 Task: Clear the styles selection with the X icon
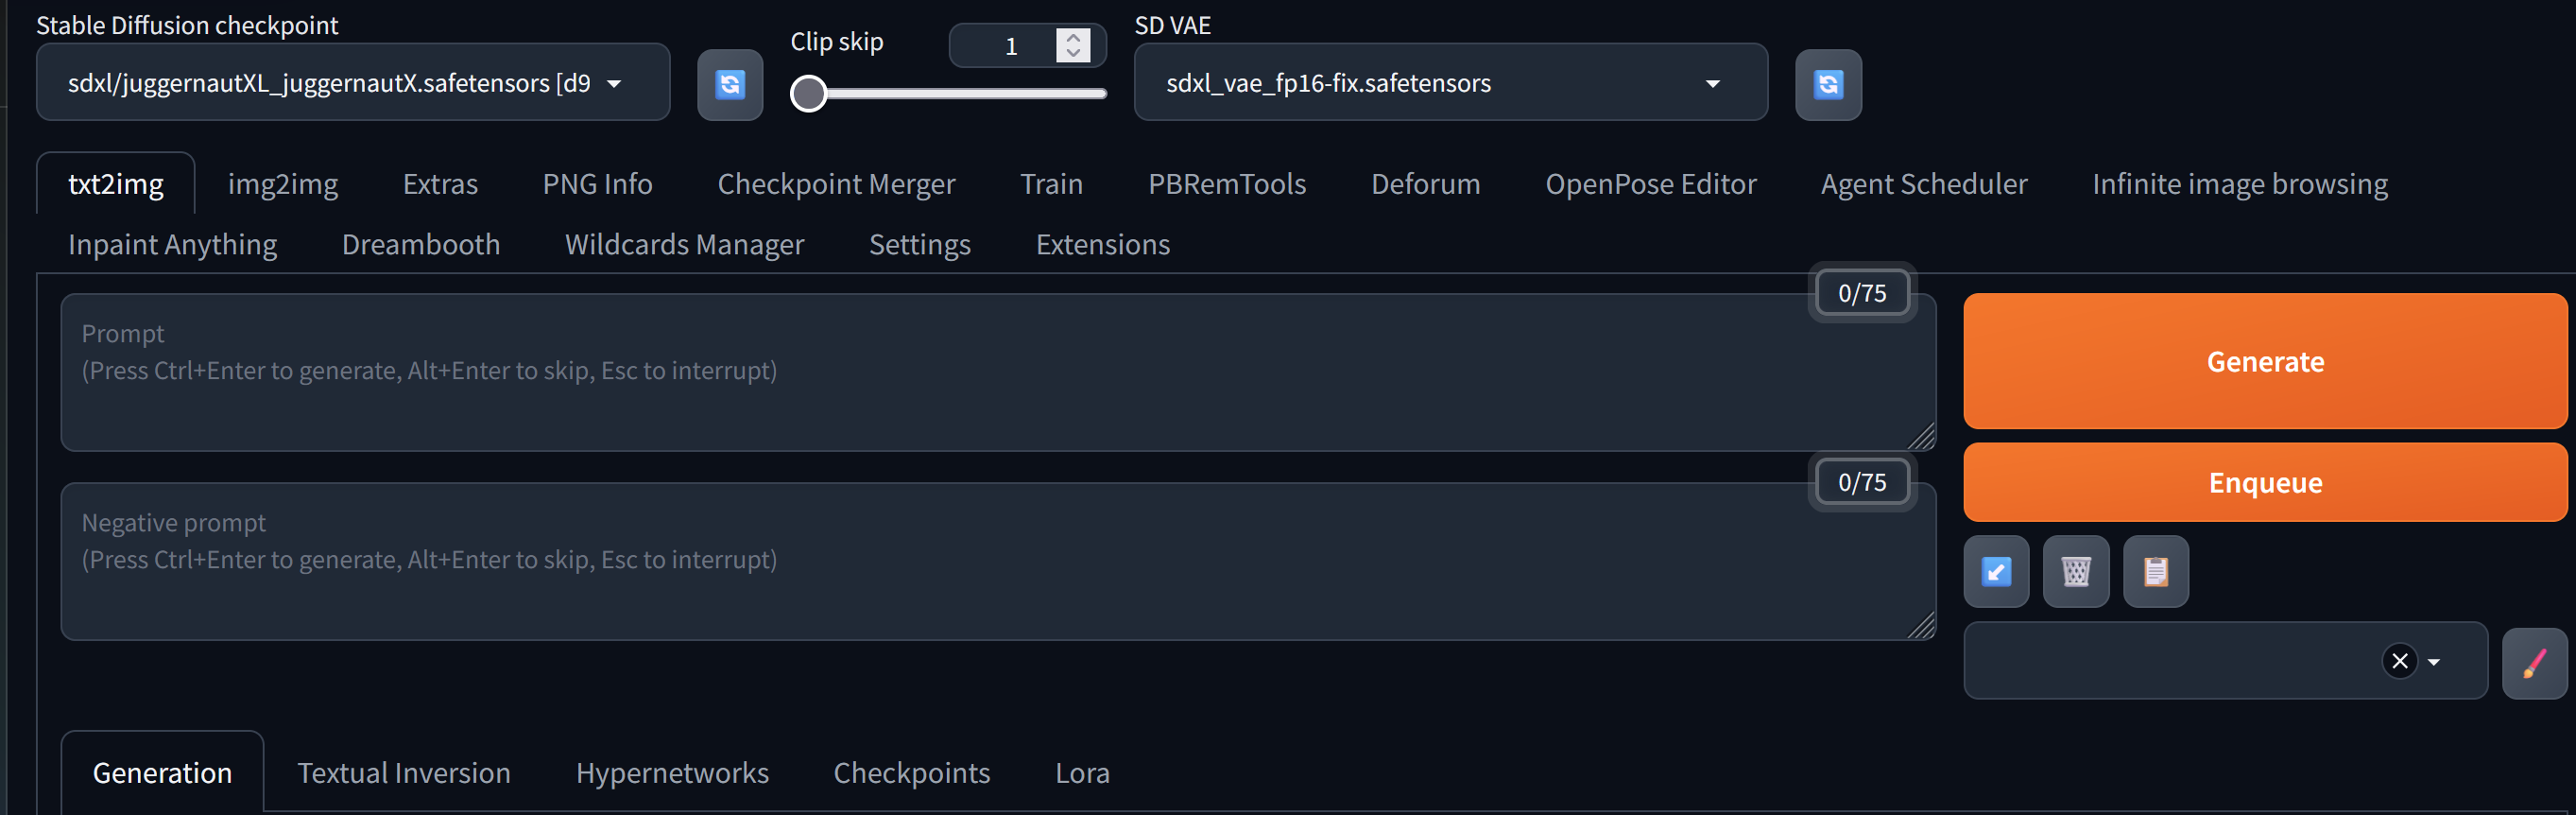pyautogui.click(x=2399, y=661)
